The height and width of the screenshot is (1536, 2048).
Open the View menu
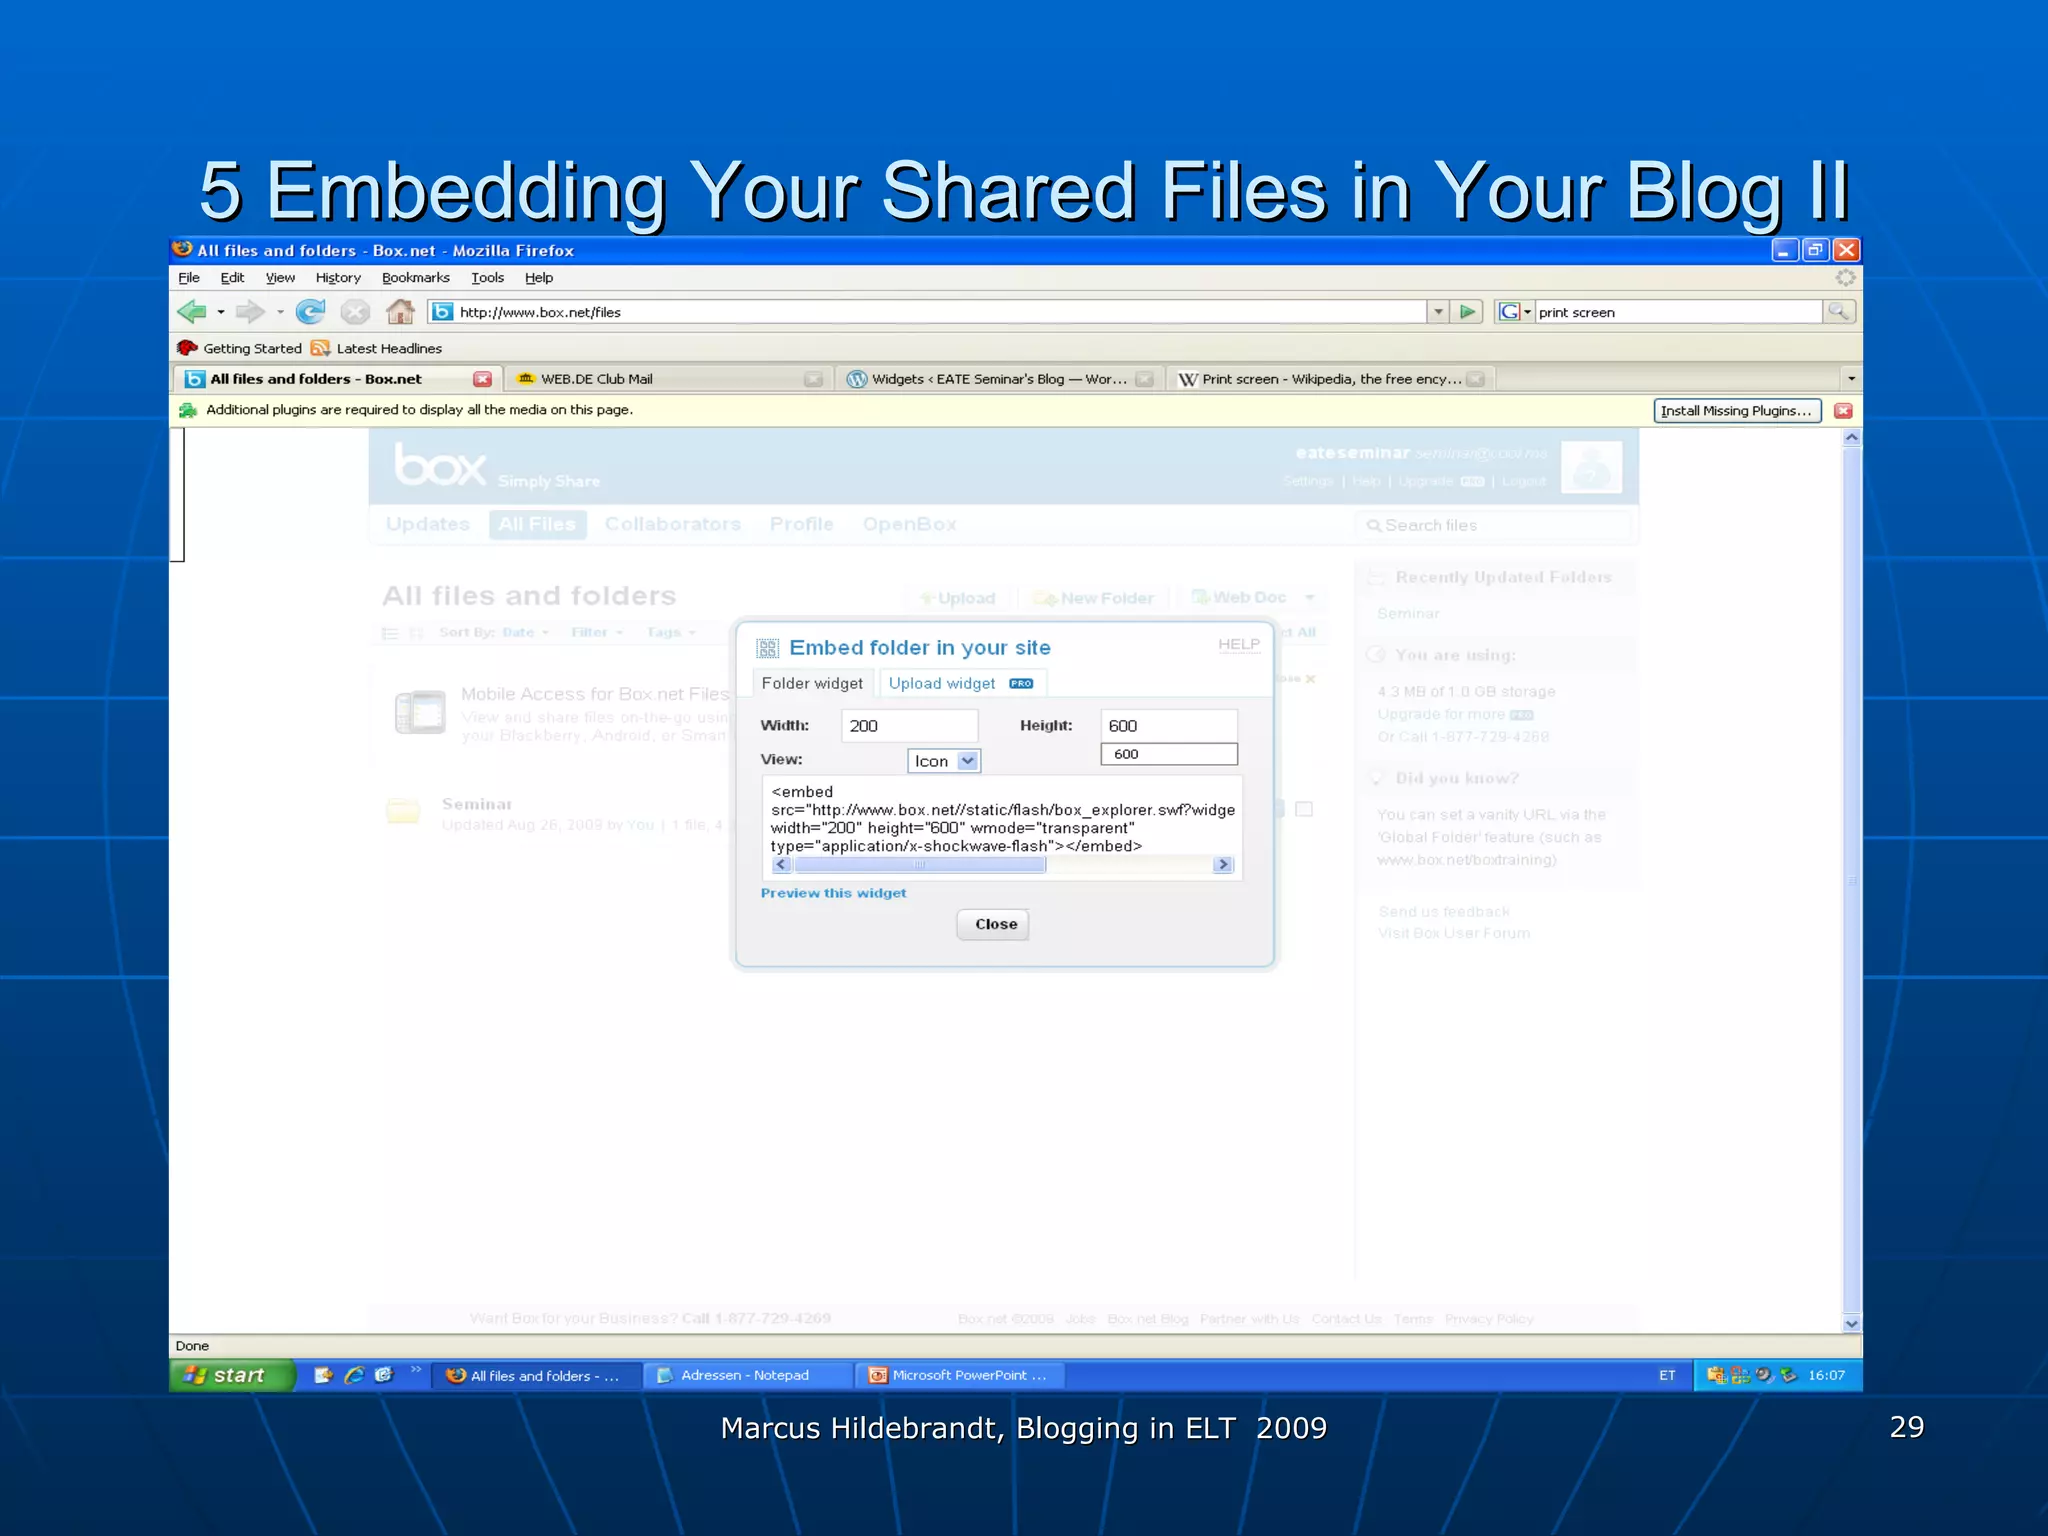click(x=280, y=277)
